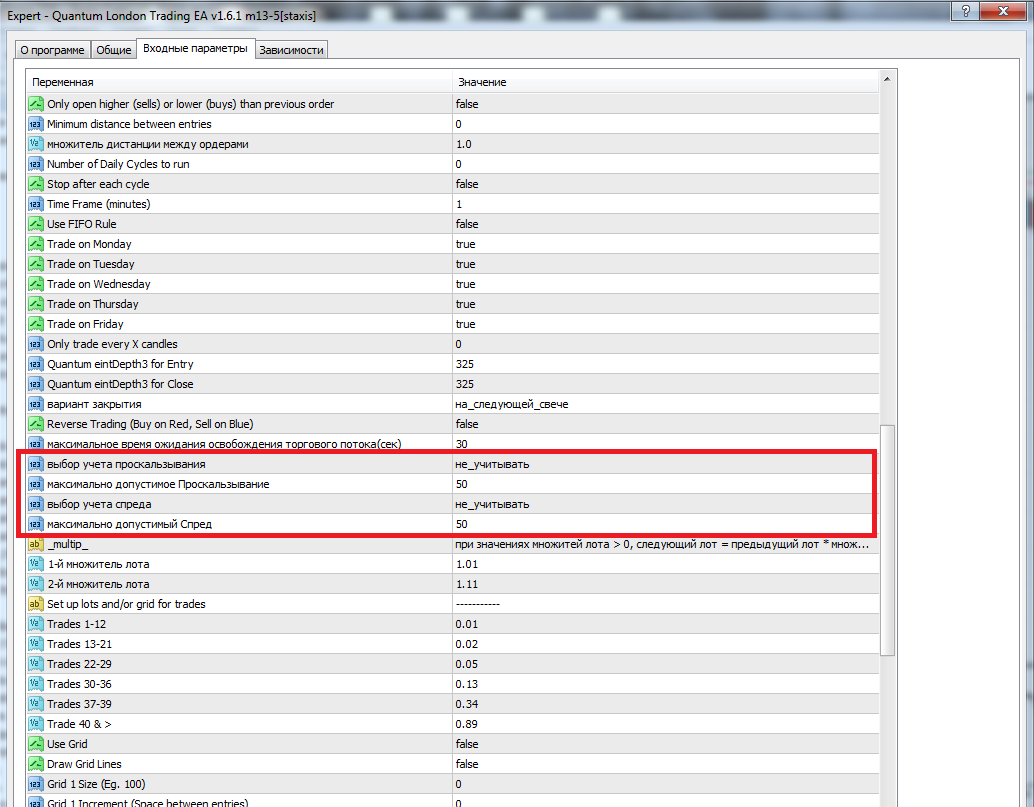
Task: Click the 0.89 value for Trade 40 & >
Action: (x=467, y=724)
